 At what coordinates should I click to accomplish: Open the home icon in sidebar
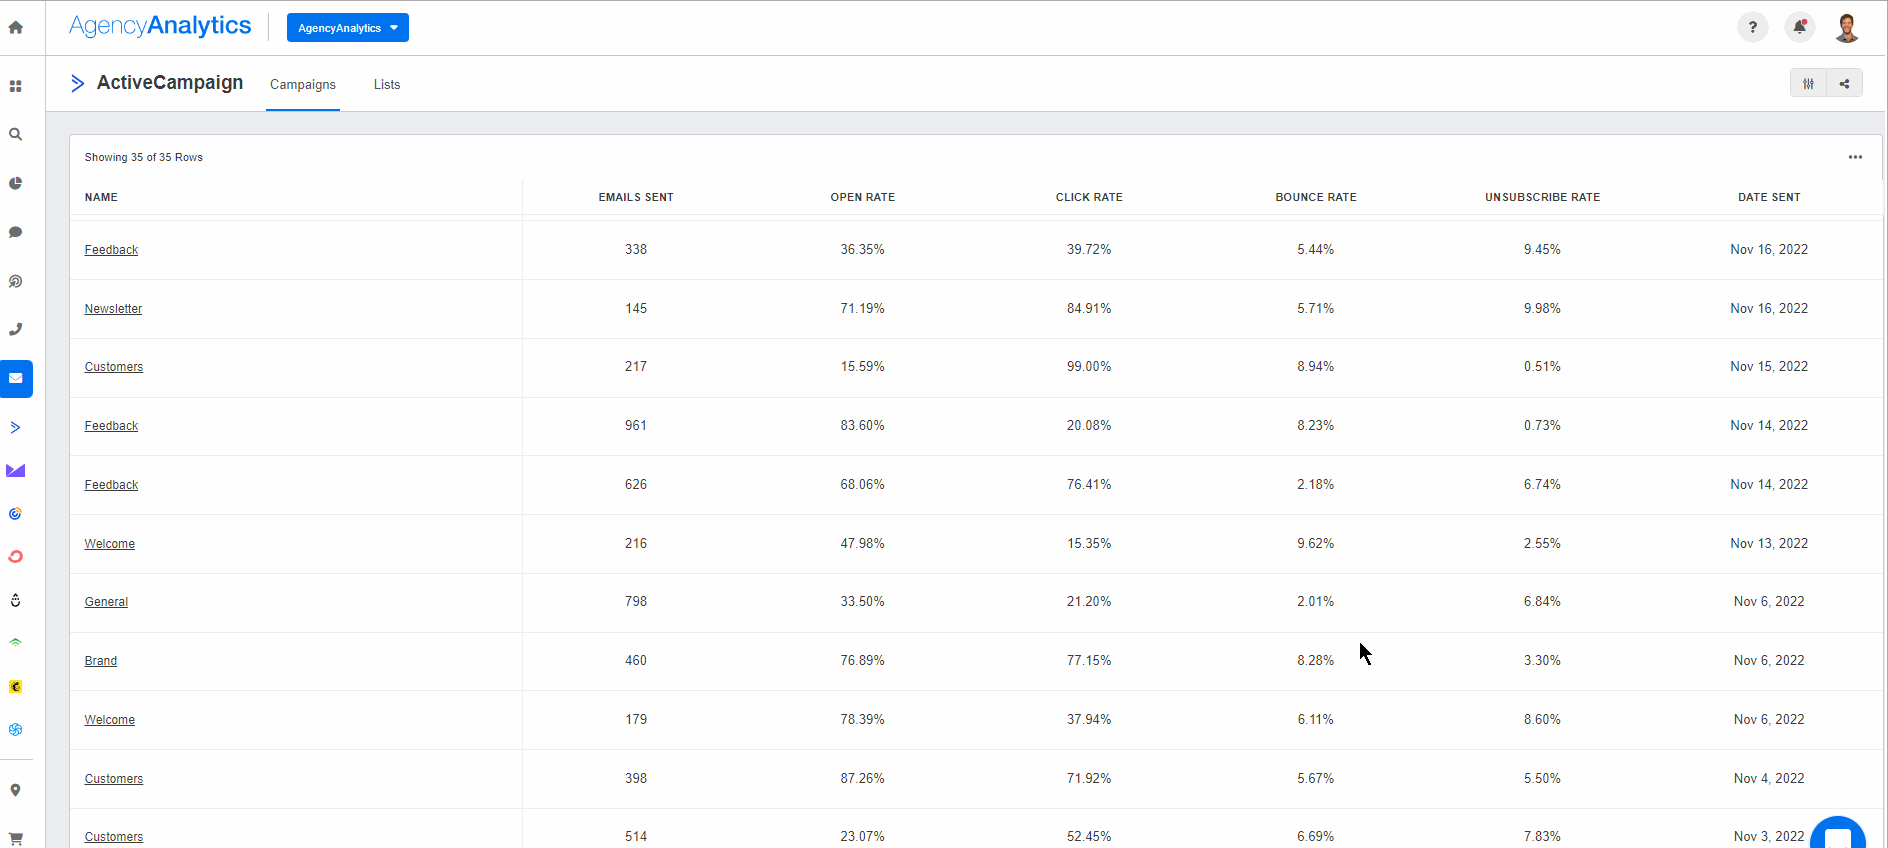click(x=16, y=28)
